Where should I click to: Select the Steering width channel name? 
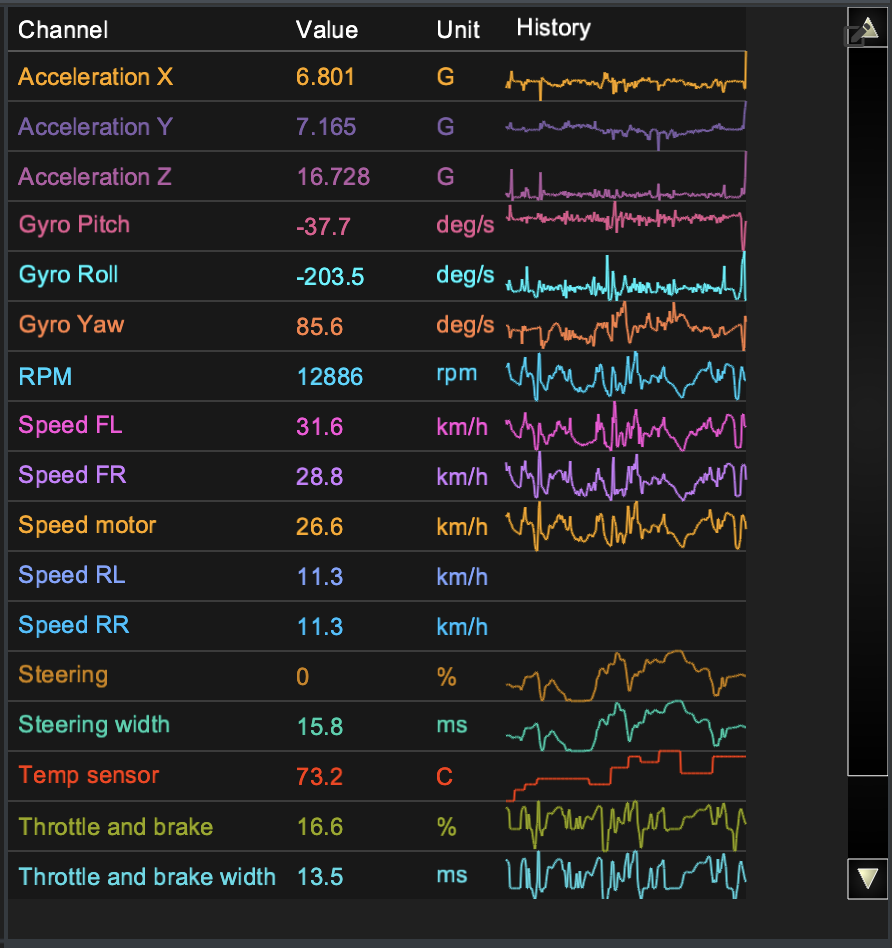point(94,725)
